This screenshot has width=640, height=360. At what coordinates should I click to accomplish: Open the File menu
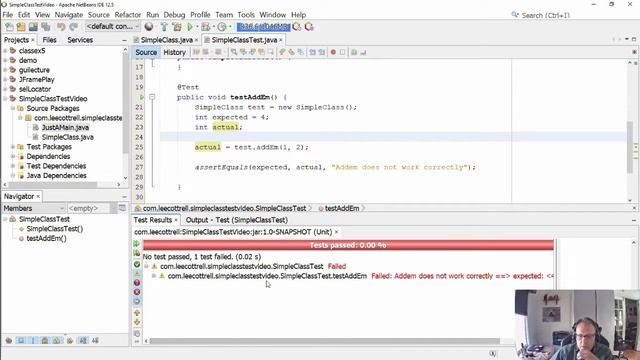tap(8, 15)
